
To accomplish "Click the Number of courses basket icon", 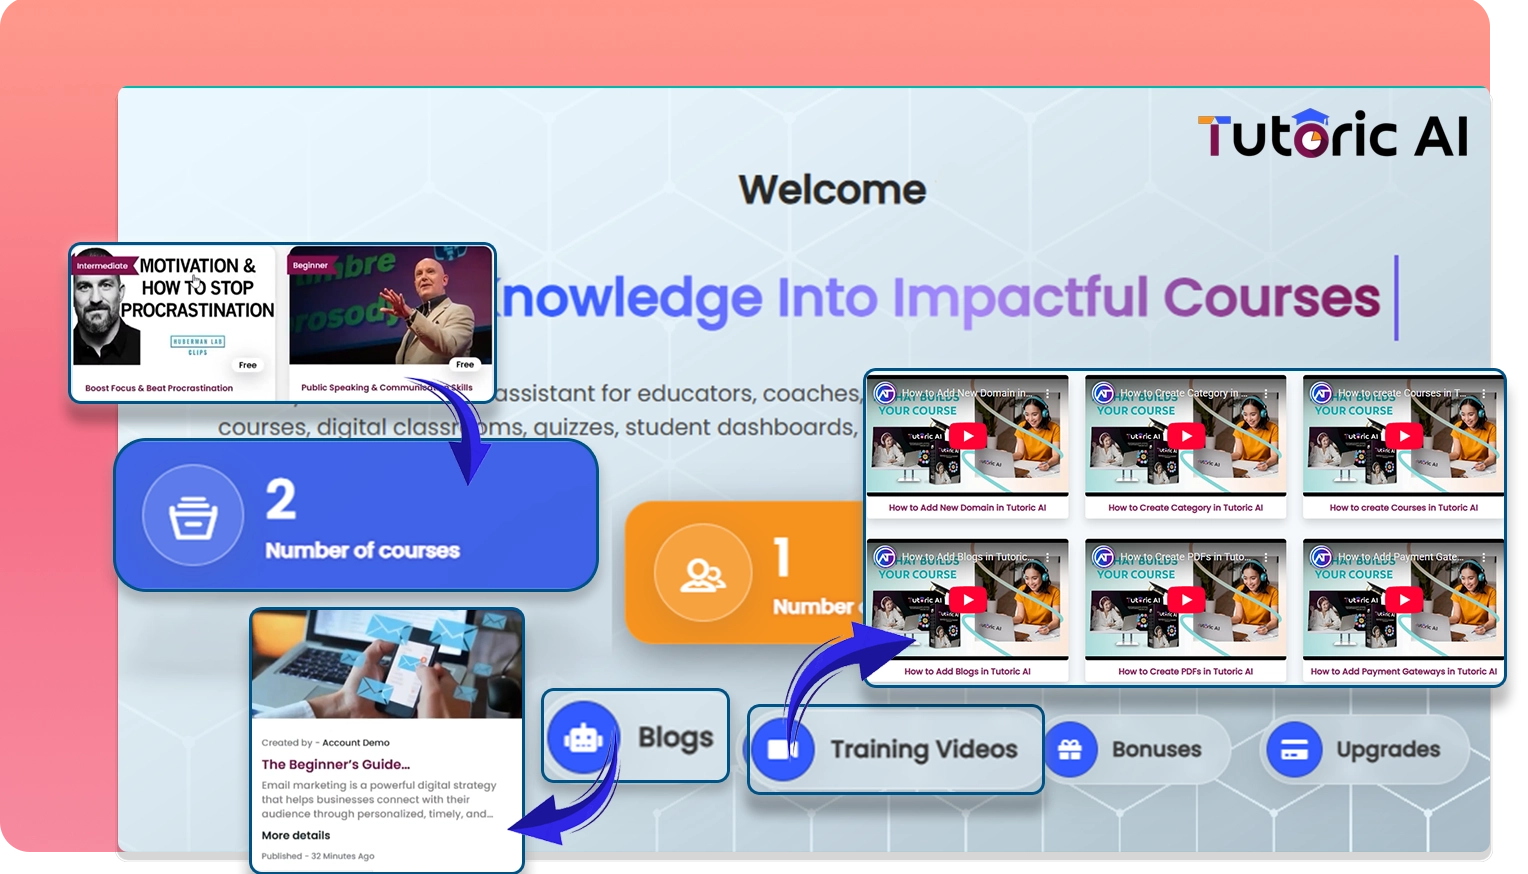I will click(x=193, y=516).
